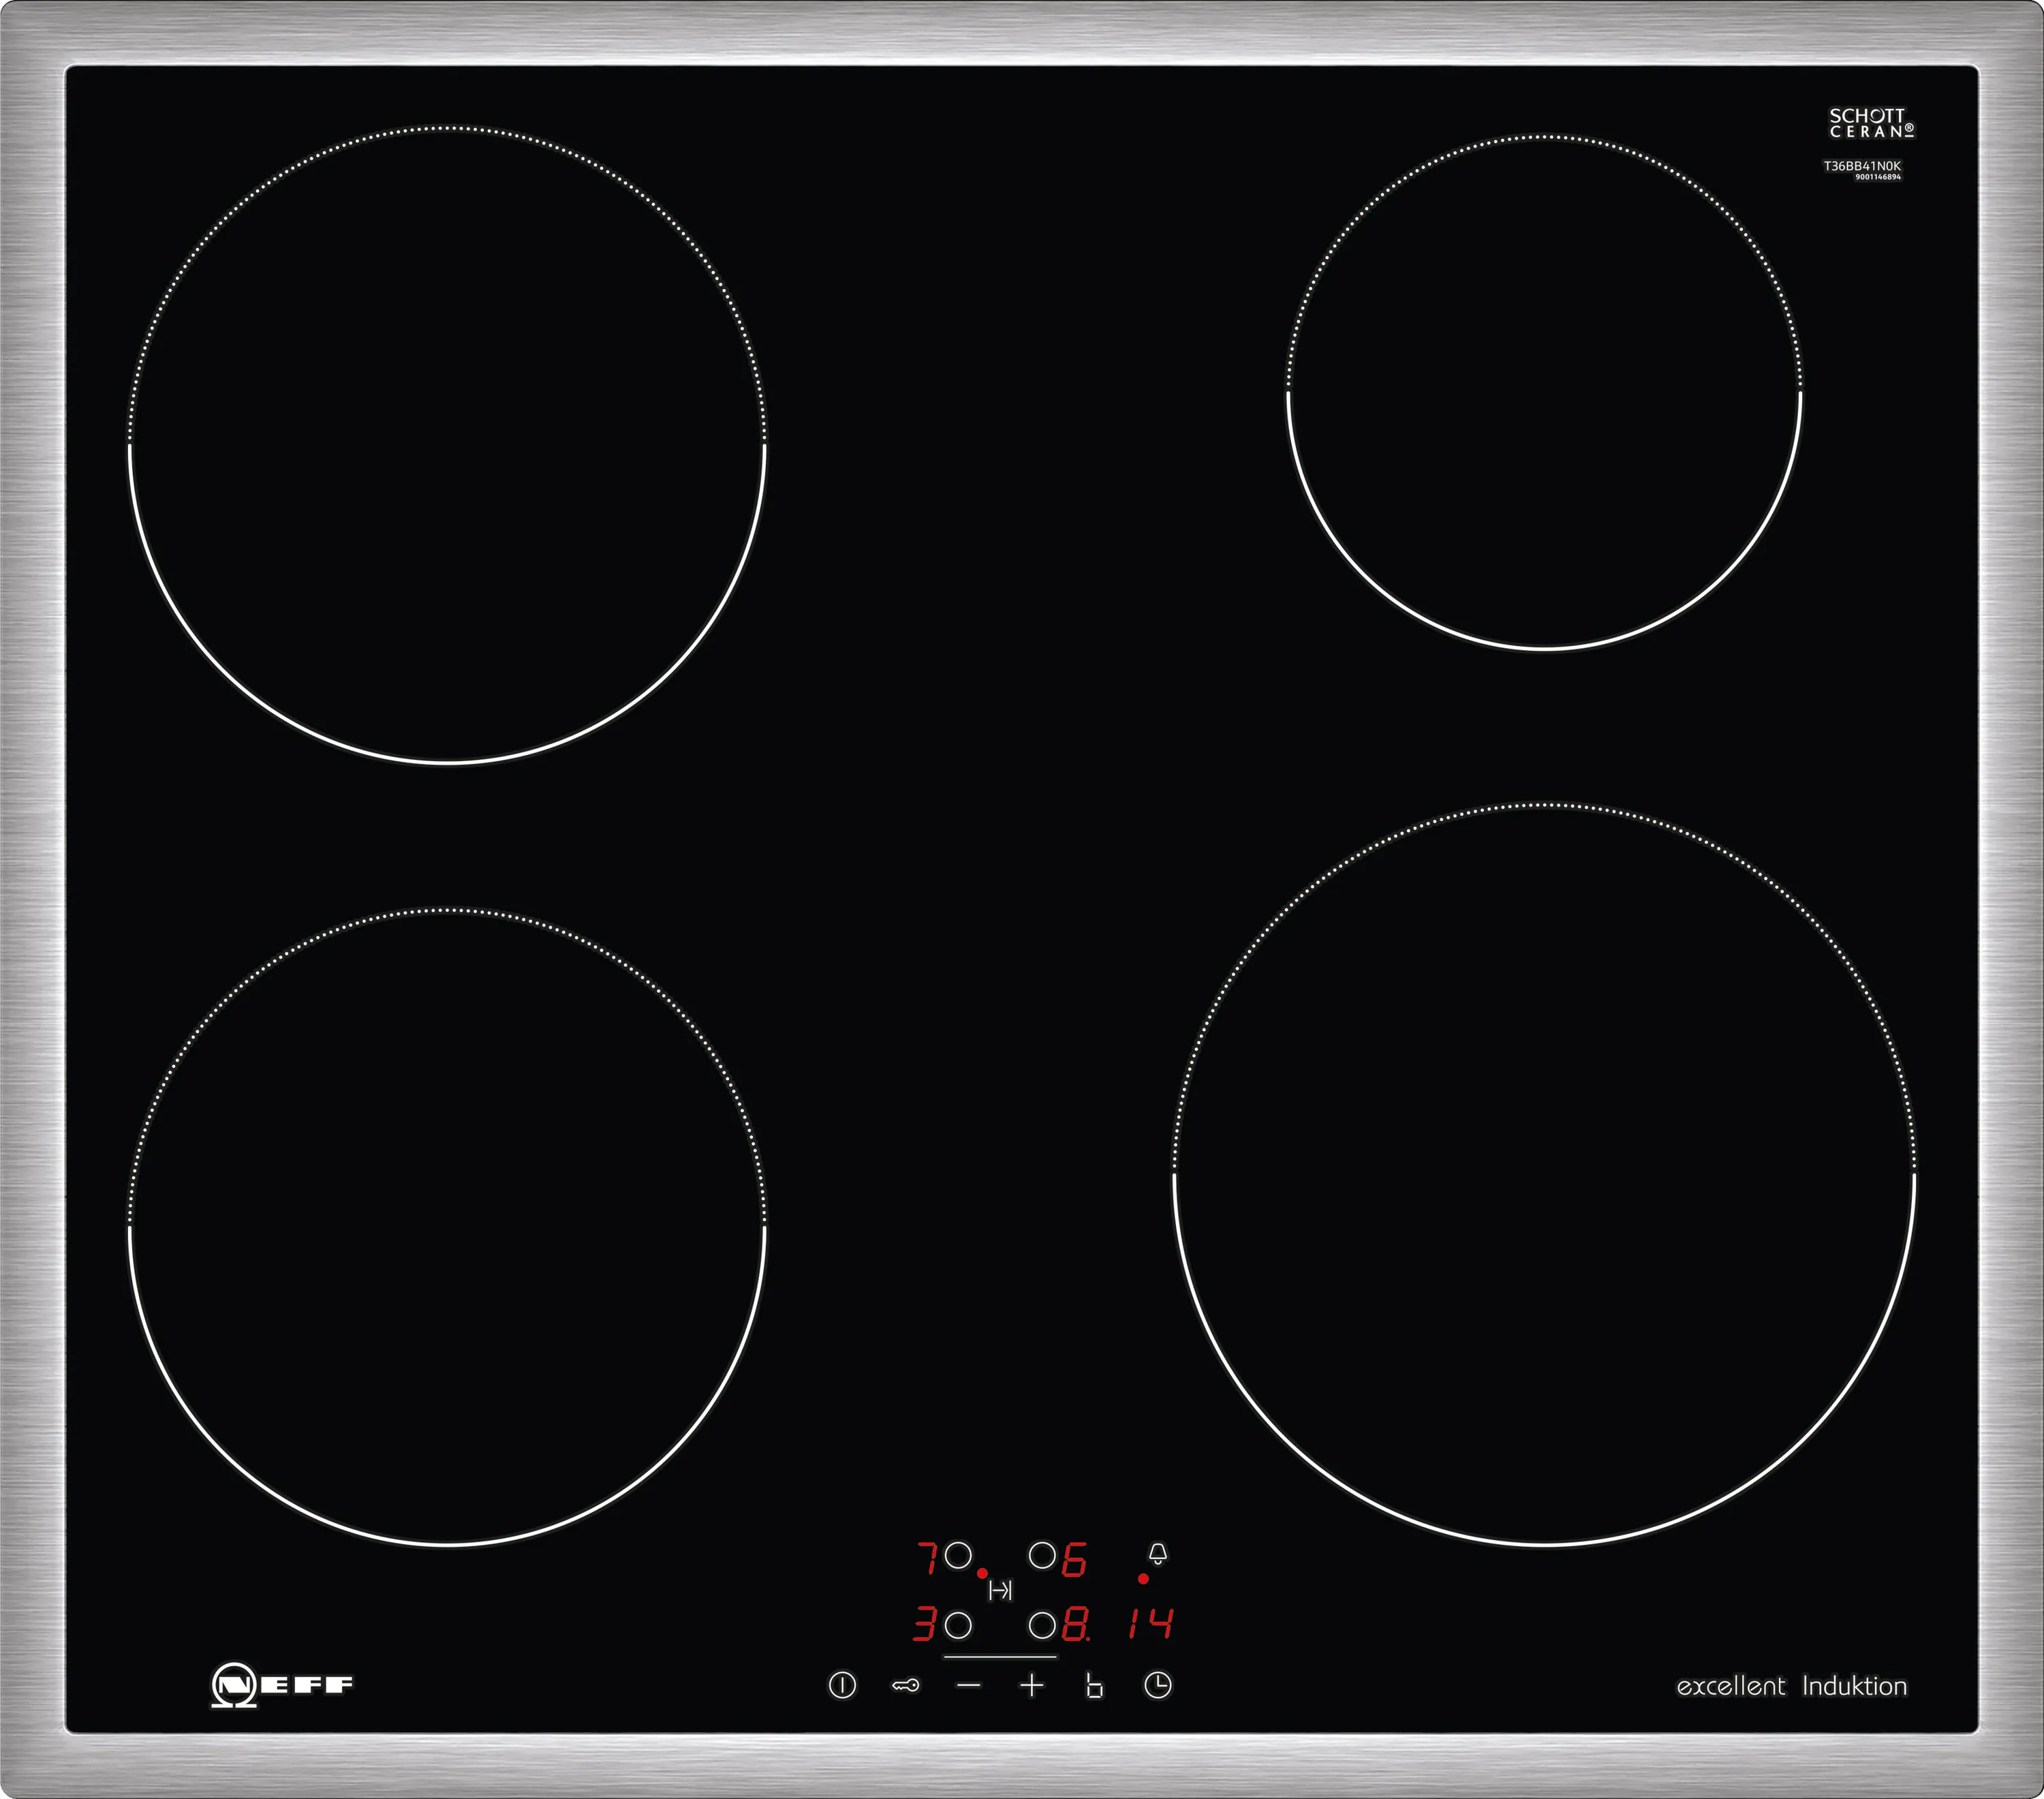The height and width of the screenshot is (1799, 2044).
Task: Select the zone circle next to 3
Action: pyautogui.click(x=958, y=1626)
